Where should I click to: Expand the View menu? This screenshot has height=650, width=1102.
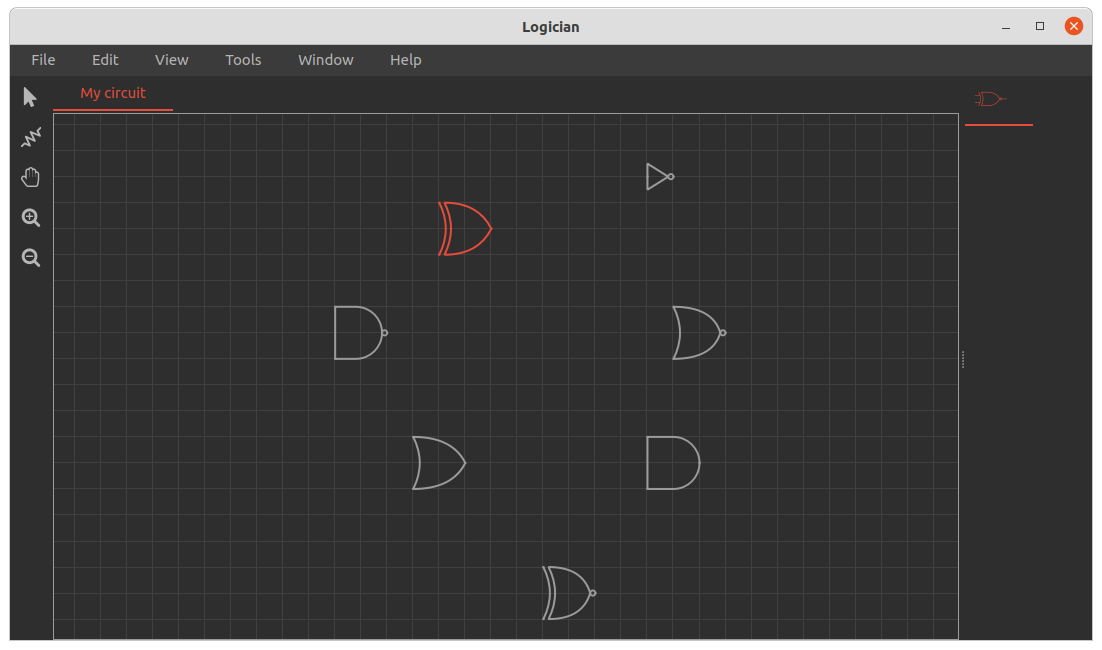(171, 60)
